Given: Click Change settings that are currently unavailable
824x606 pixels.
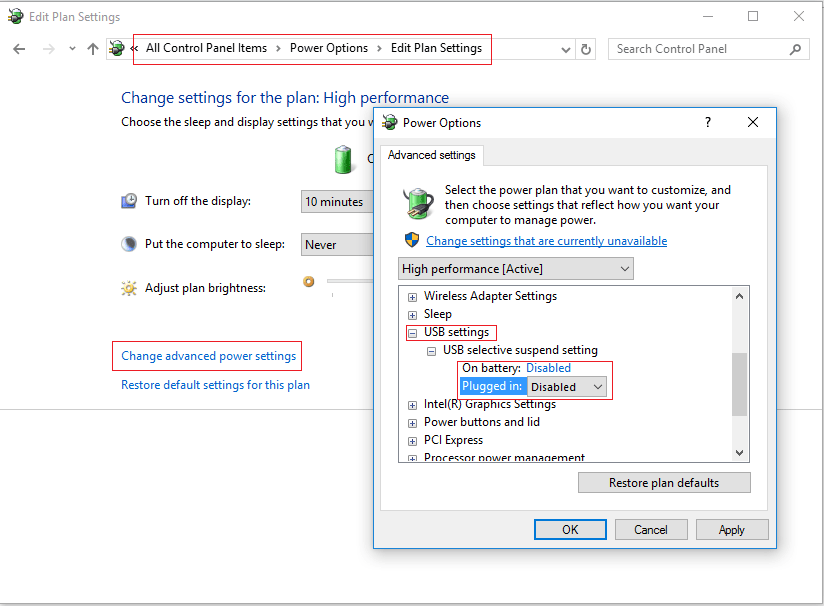Looking at the screenshot, I should coord(547,241).
